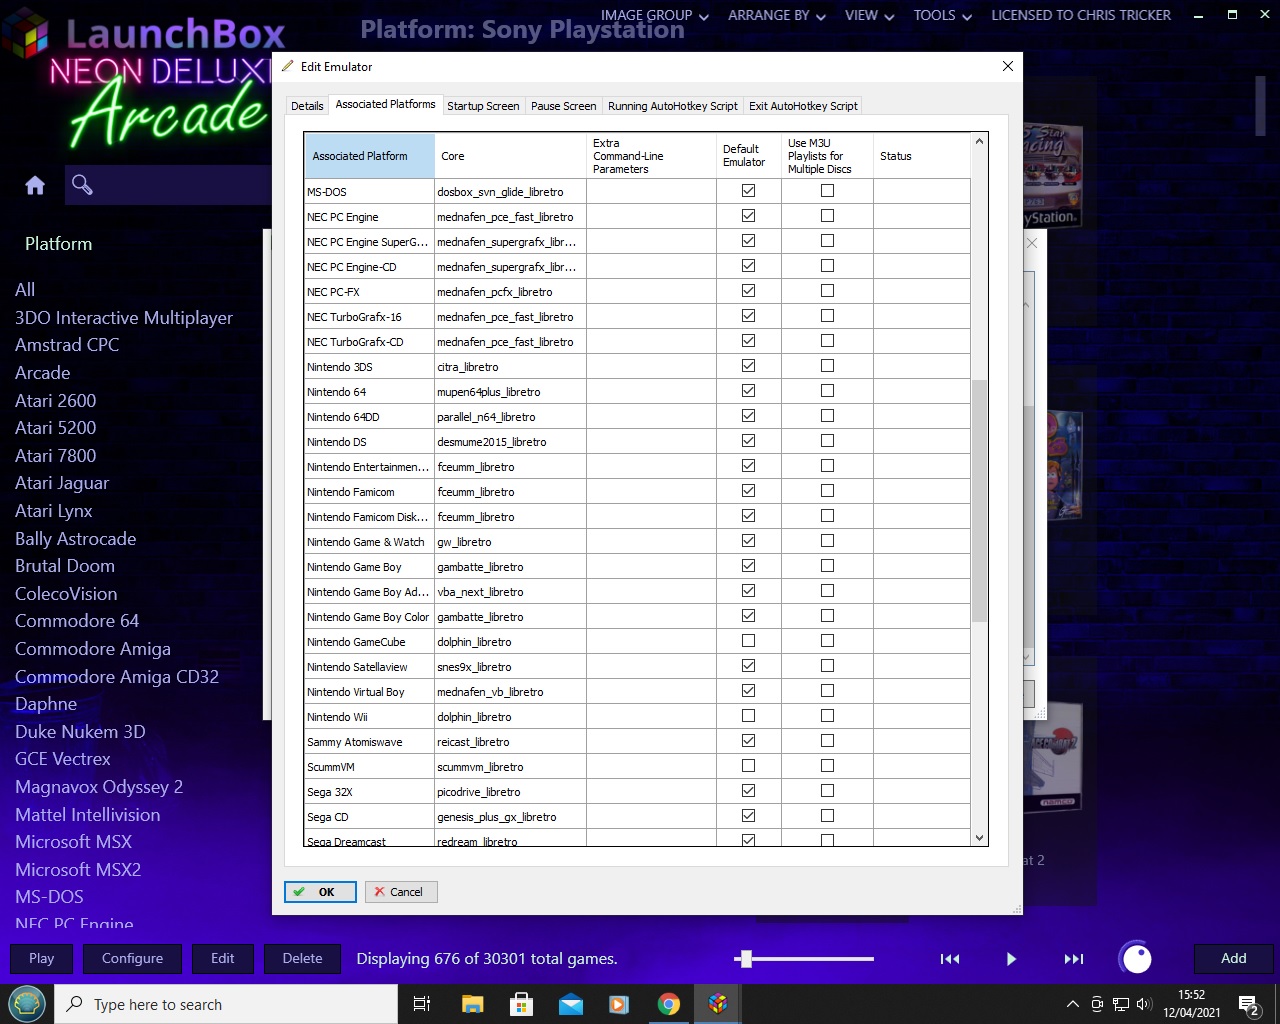
Task: Open Exit AutoHotkey Script tab
Action: coord(803,106)
